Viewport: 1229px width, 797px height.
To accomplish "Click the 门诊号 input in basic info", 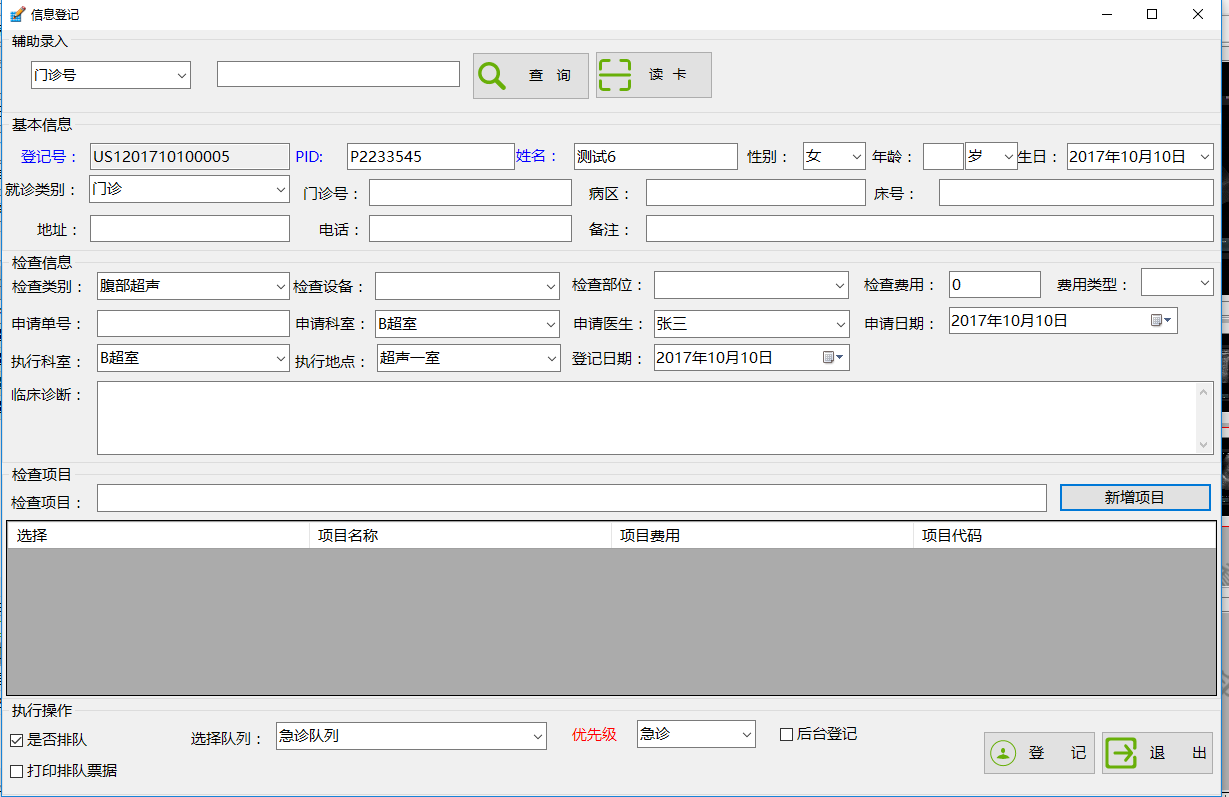I will click(470, 193).
